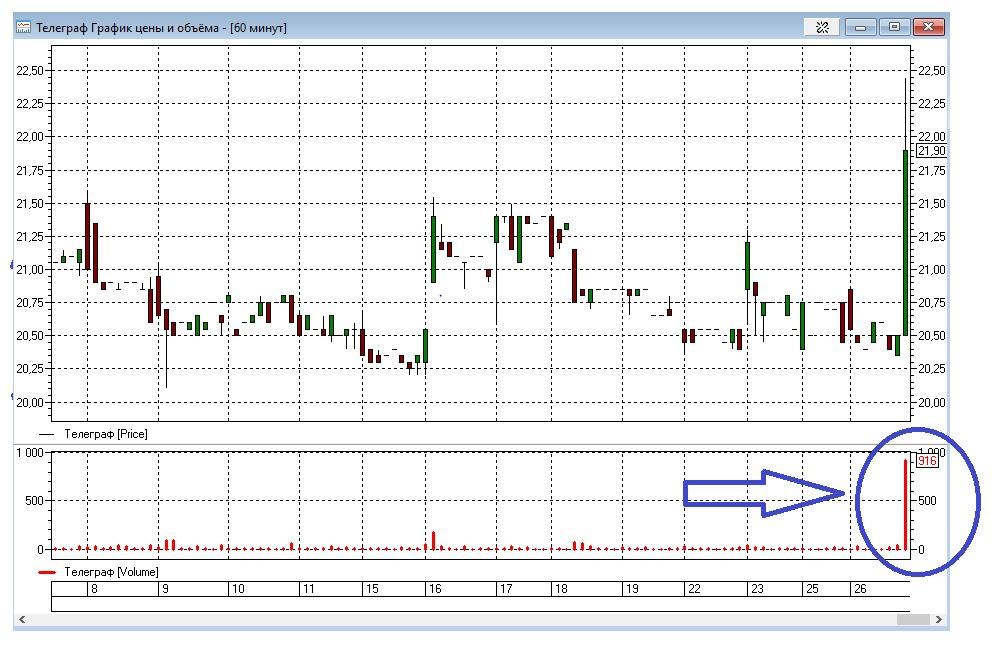Click the current price marker 21,90

[931, 151]
